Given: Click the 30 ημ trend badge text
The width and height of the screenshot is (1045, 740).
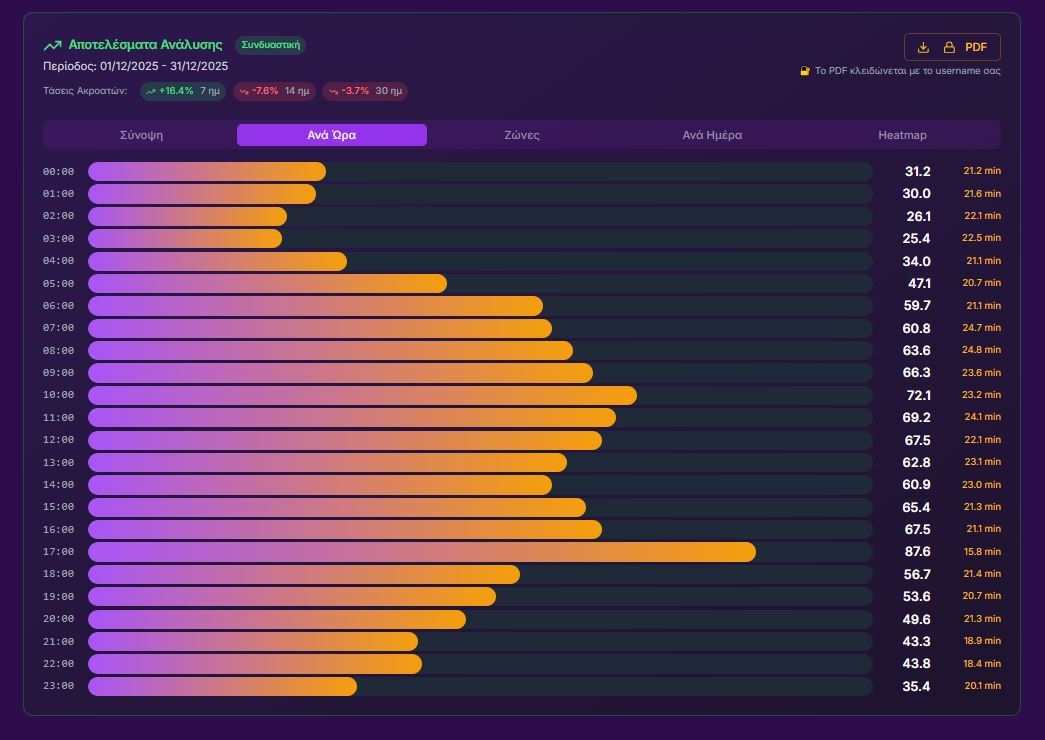Looking at the screenshot, I should pyautogui.click(x=389, y=91).
